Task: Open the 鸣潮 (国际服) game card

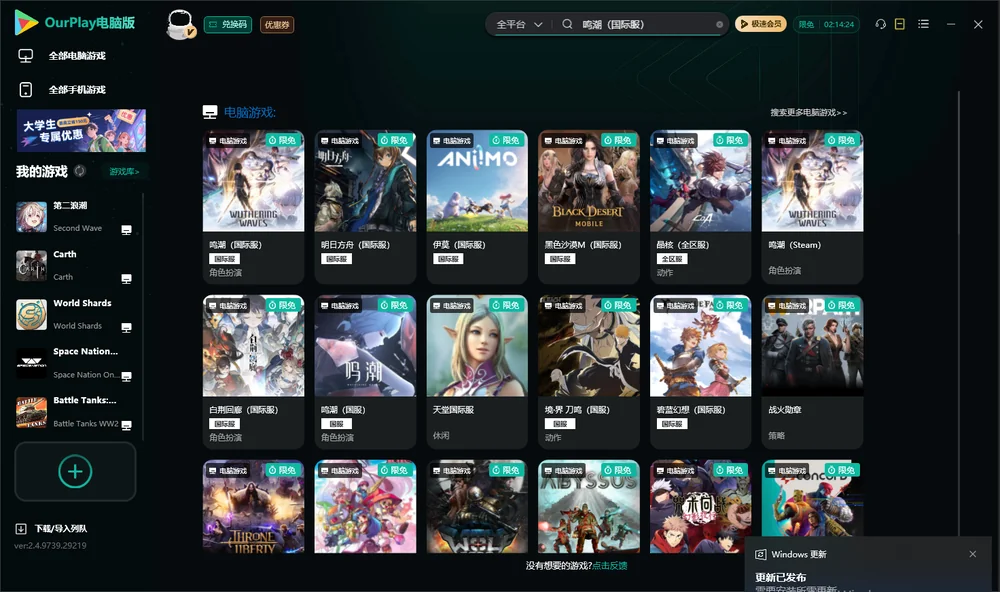Action: (x=253, y=207)
